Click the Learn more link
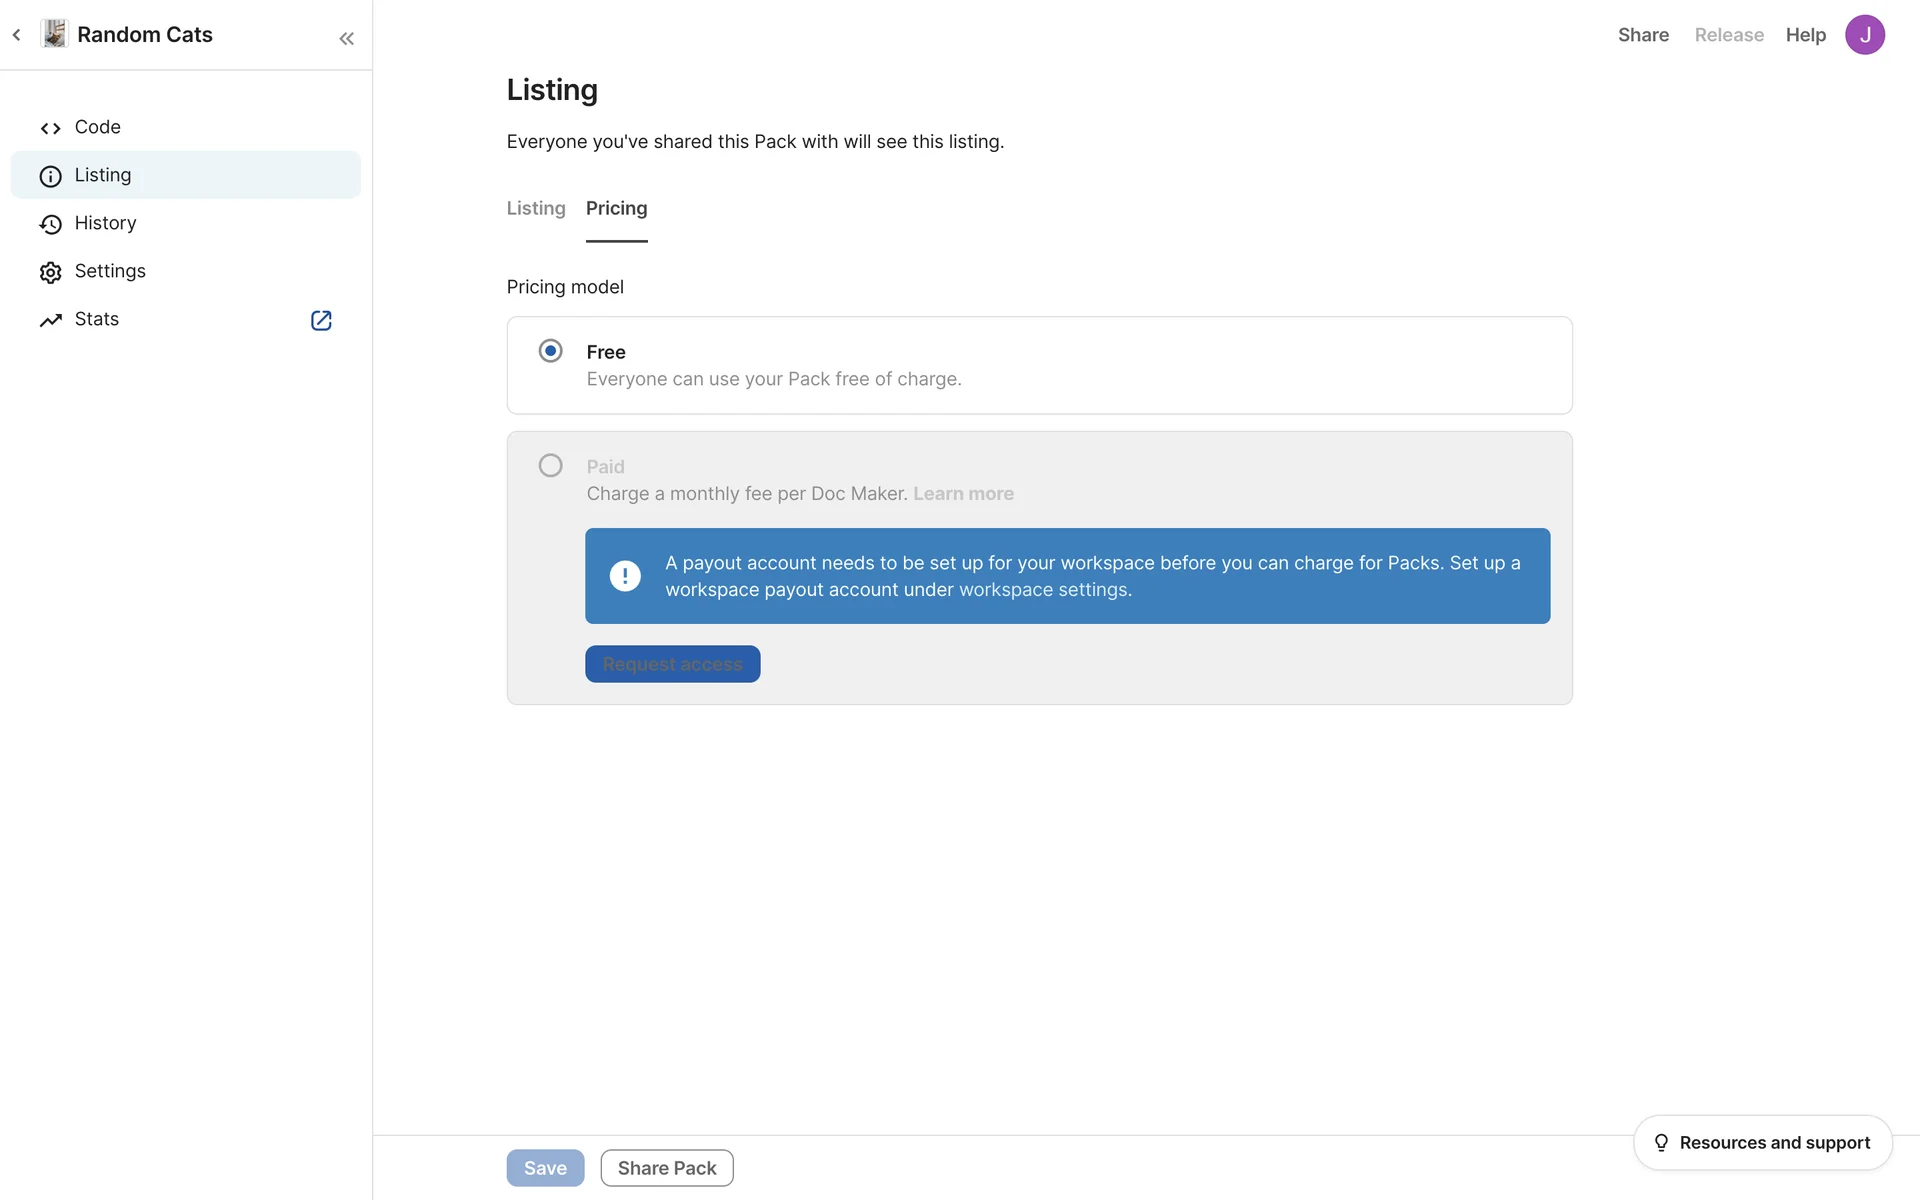Image resolution: width=1920 pixels, height=1200 pixels. coord(963,494)
